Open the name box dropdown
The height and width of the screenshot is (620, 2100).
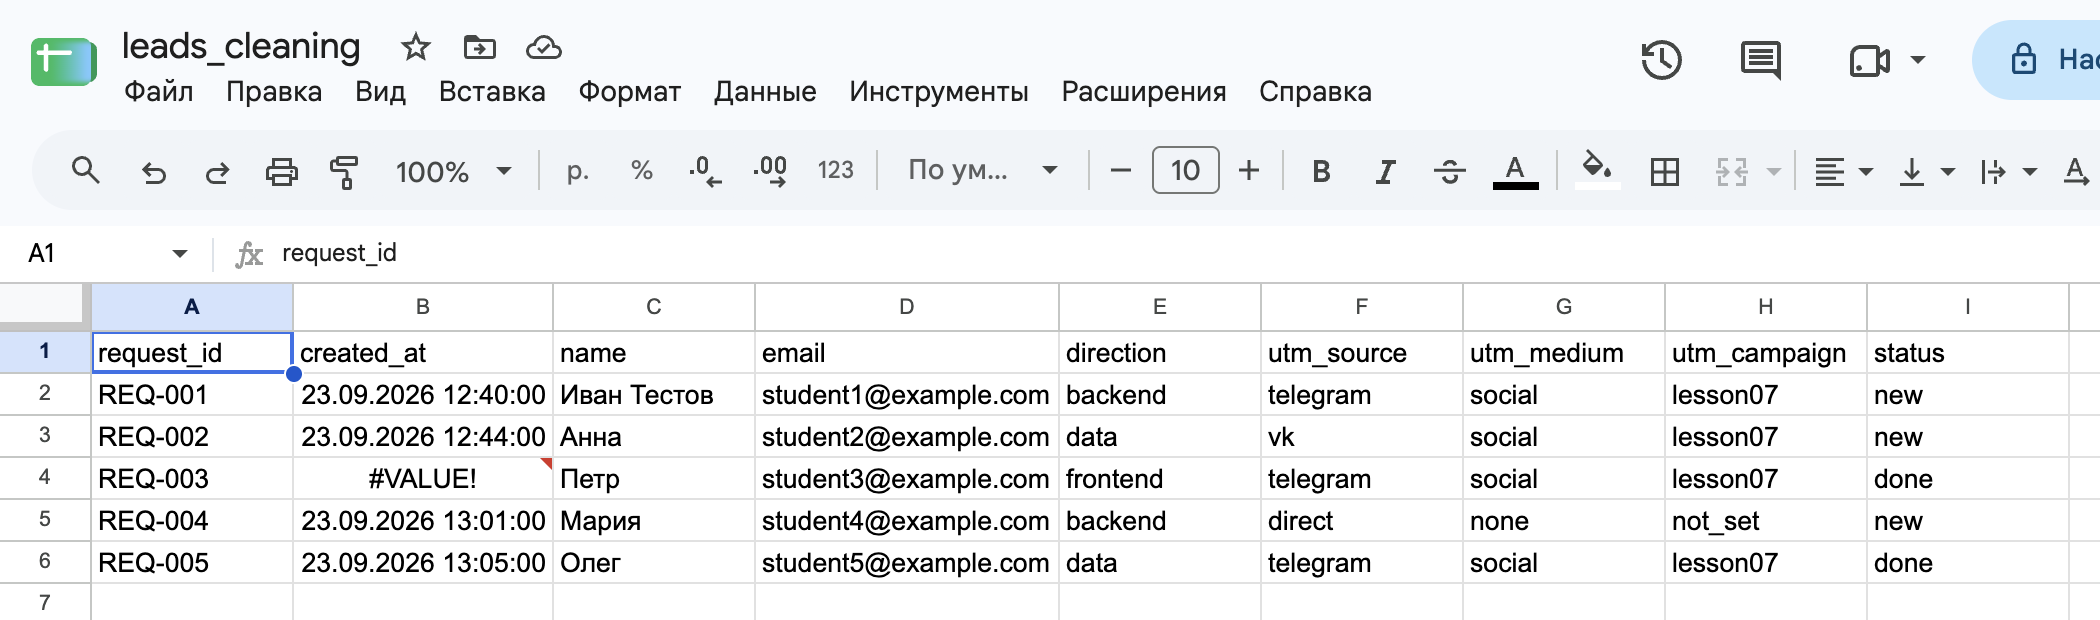(x=180, y=253)
